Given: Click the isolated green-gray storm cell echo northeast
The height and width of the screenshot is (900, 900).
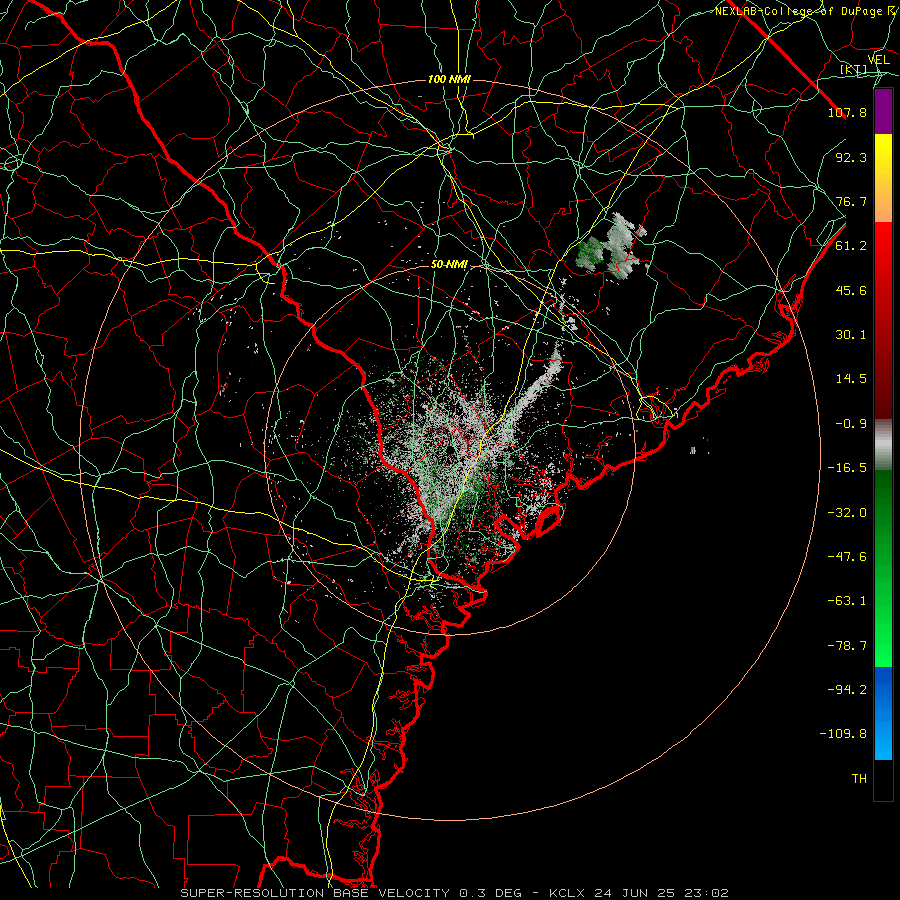Looking at the screenshot, I should click(612, 247).
